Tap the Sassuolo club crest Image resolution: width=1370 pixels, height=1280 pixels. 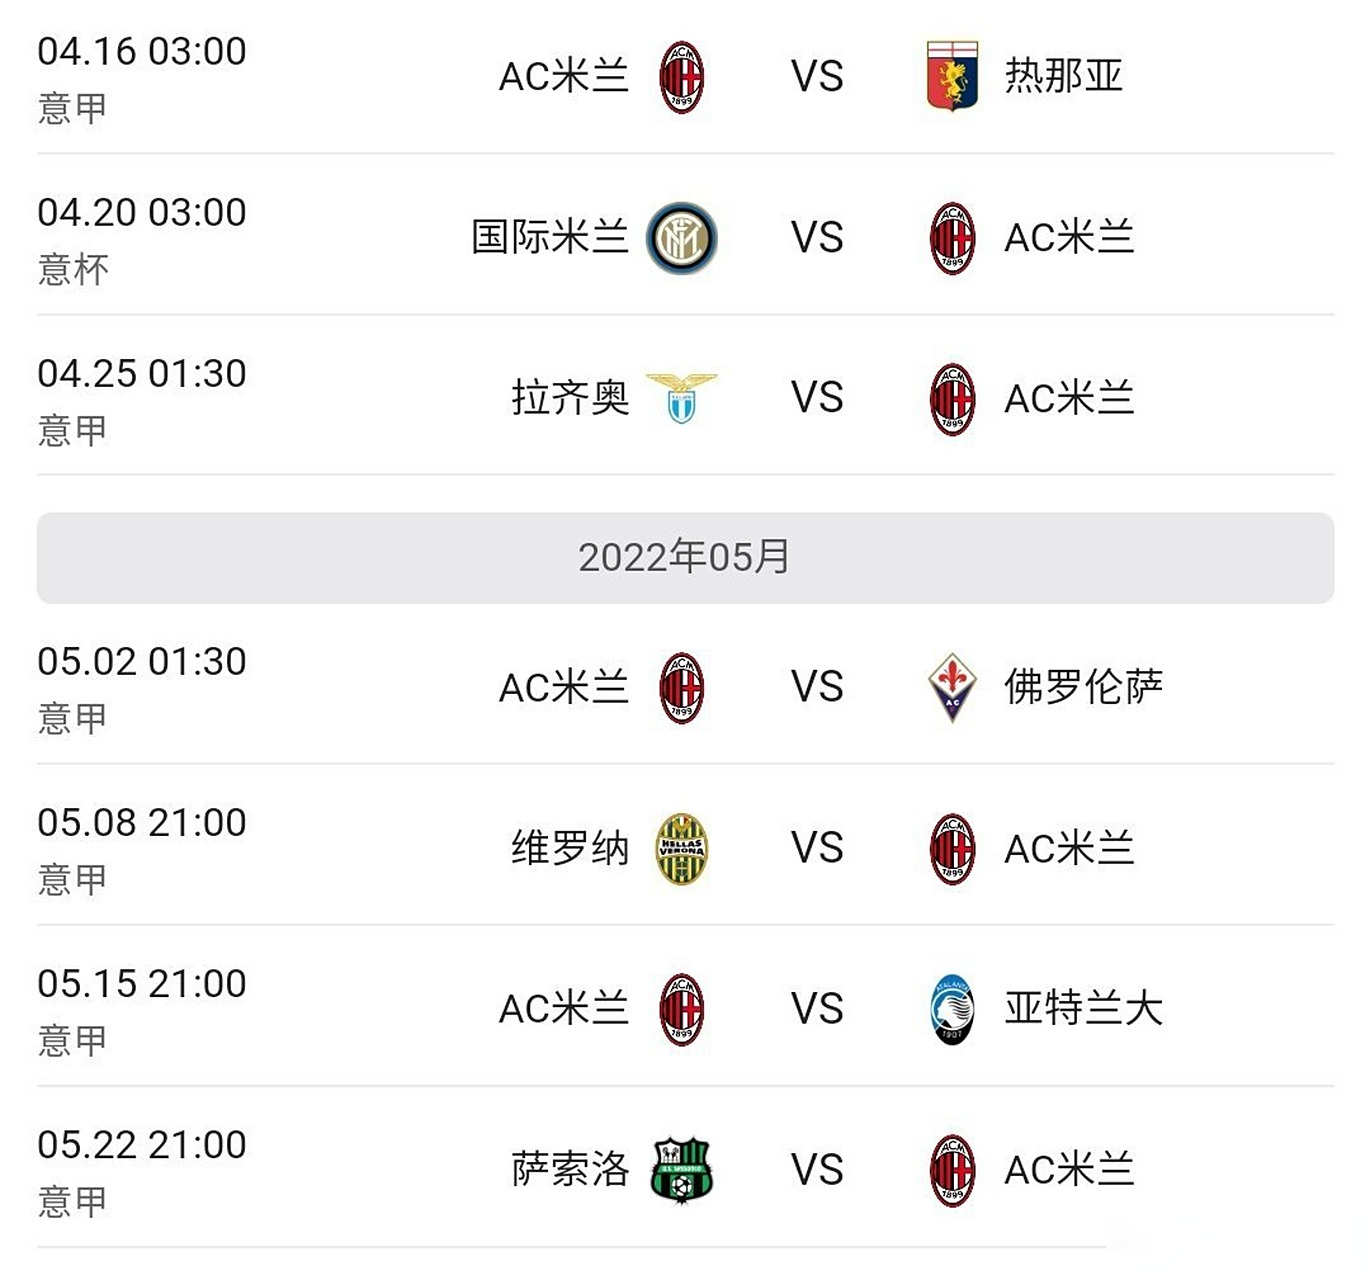pyautogui.click(x=682, y=1169)
